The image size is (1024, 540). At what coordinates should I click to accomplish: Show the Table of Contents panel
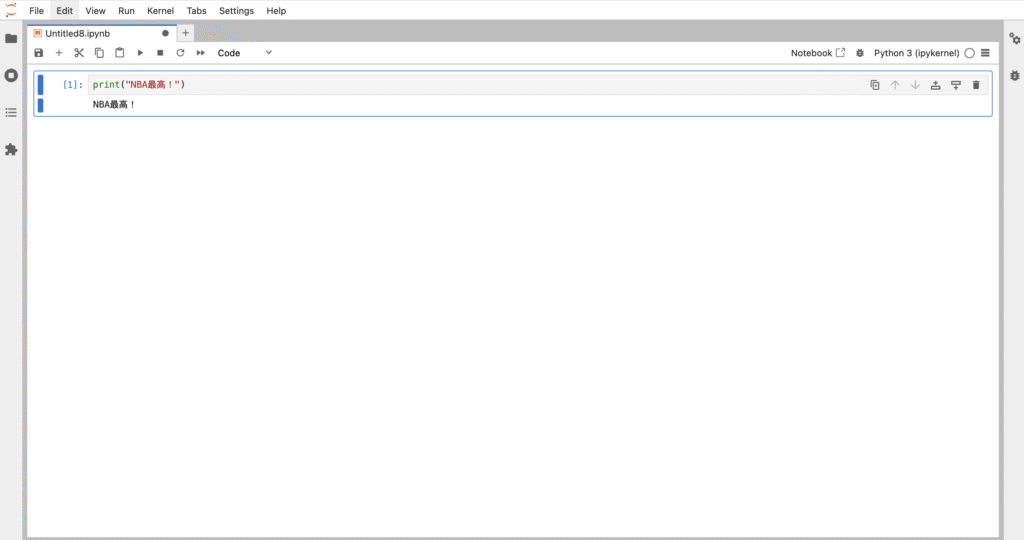(x=11, y=113)
